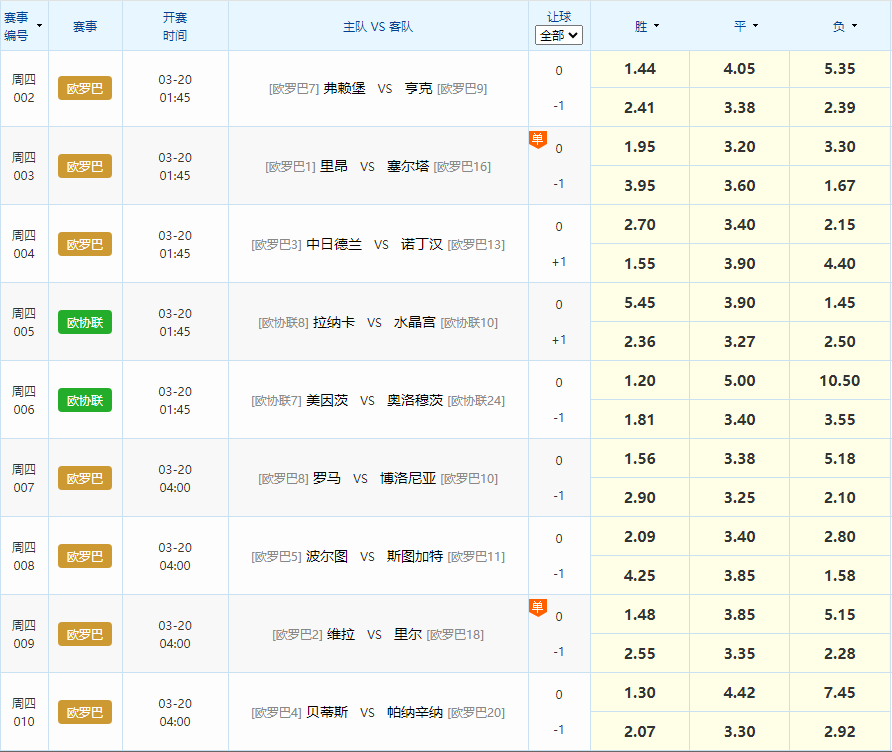The image size is (892, 752).
Task: Open home team 中日德兰 link
Action: tap(334, 244)
